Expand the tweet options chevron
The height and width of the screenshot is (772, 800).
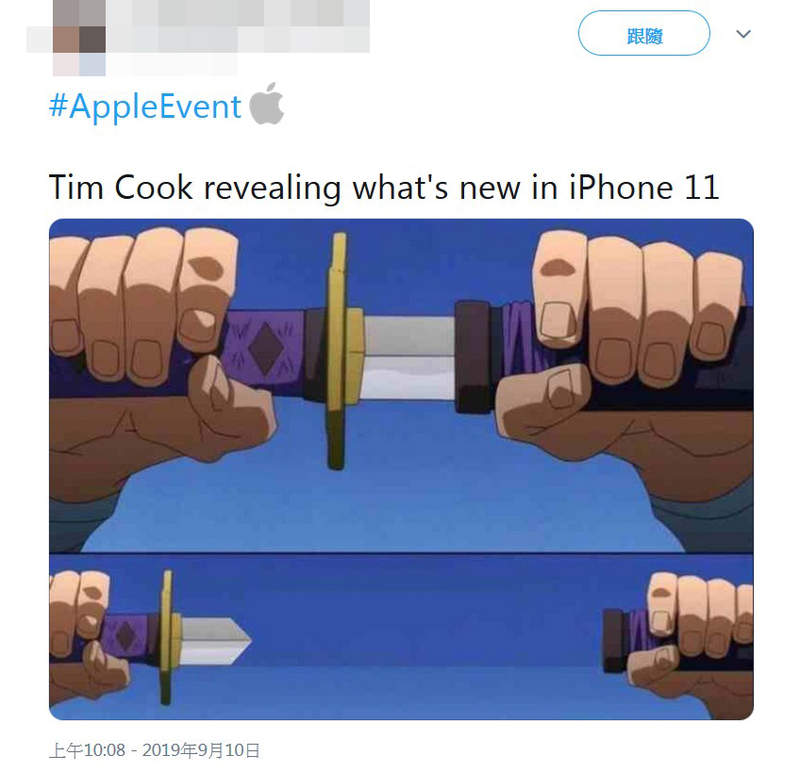pyautogui.click(x=743, y=34)
